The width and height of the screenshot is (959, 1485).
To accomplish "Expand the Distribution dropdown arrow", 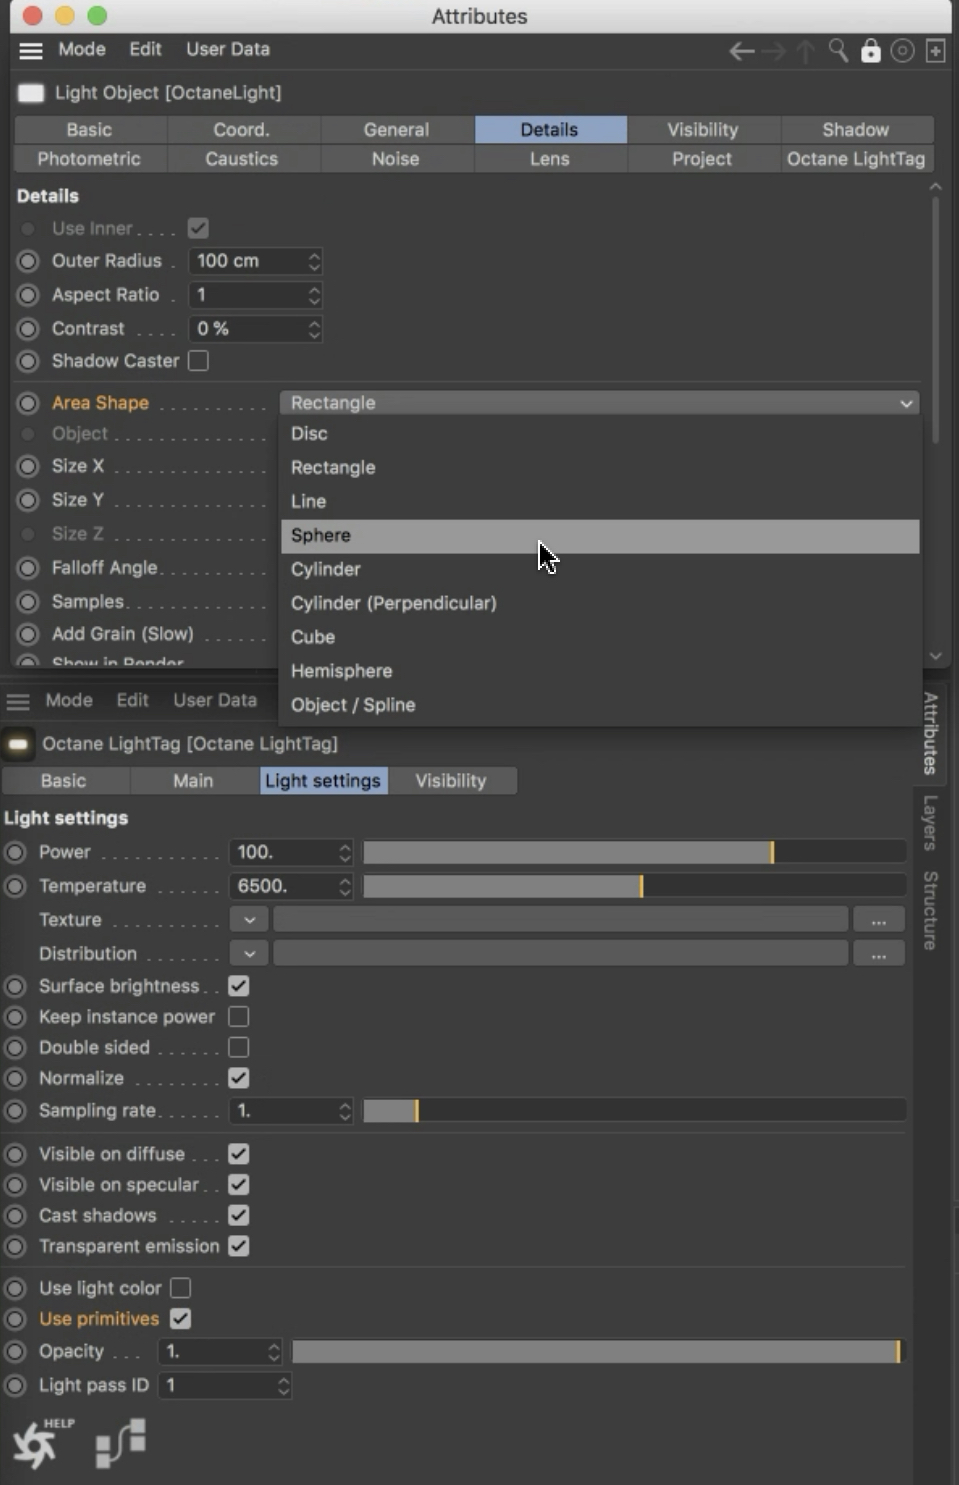I will [249, 954].
